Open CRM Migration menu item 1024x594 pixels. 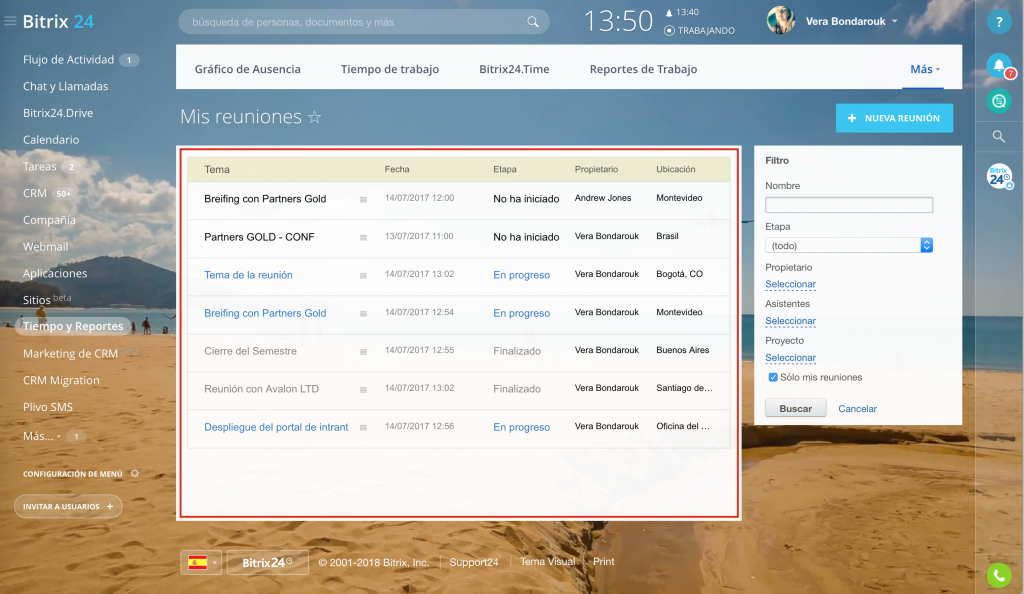(61, 380)
